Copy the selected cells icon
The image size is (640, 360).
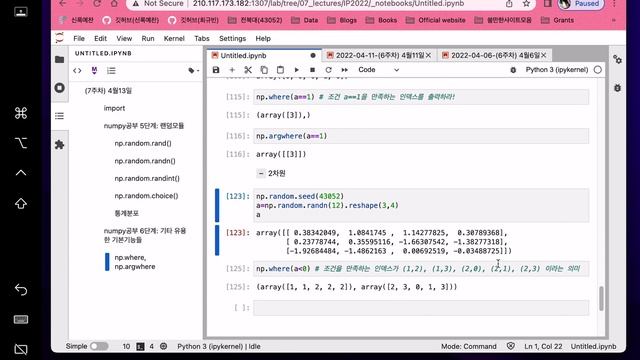click(x=264, y=70)
